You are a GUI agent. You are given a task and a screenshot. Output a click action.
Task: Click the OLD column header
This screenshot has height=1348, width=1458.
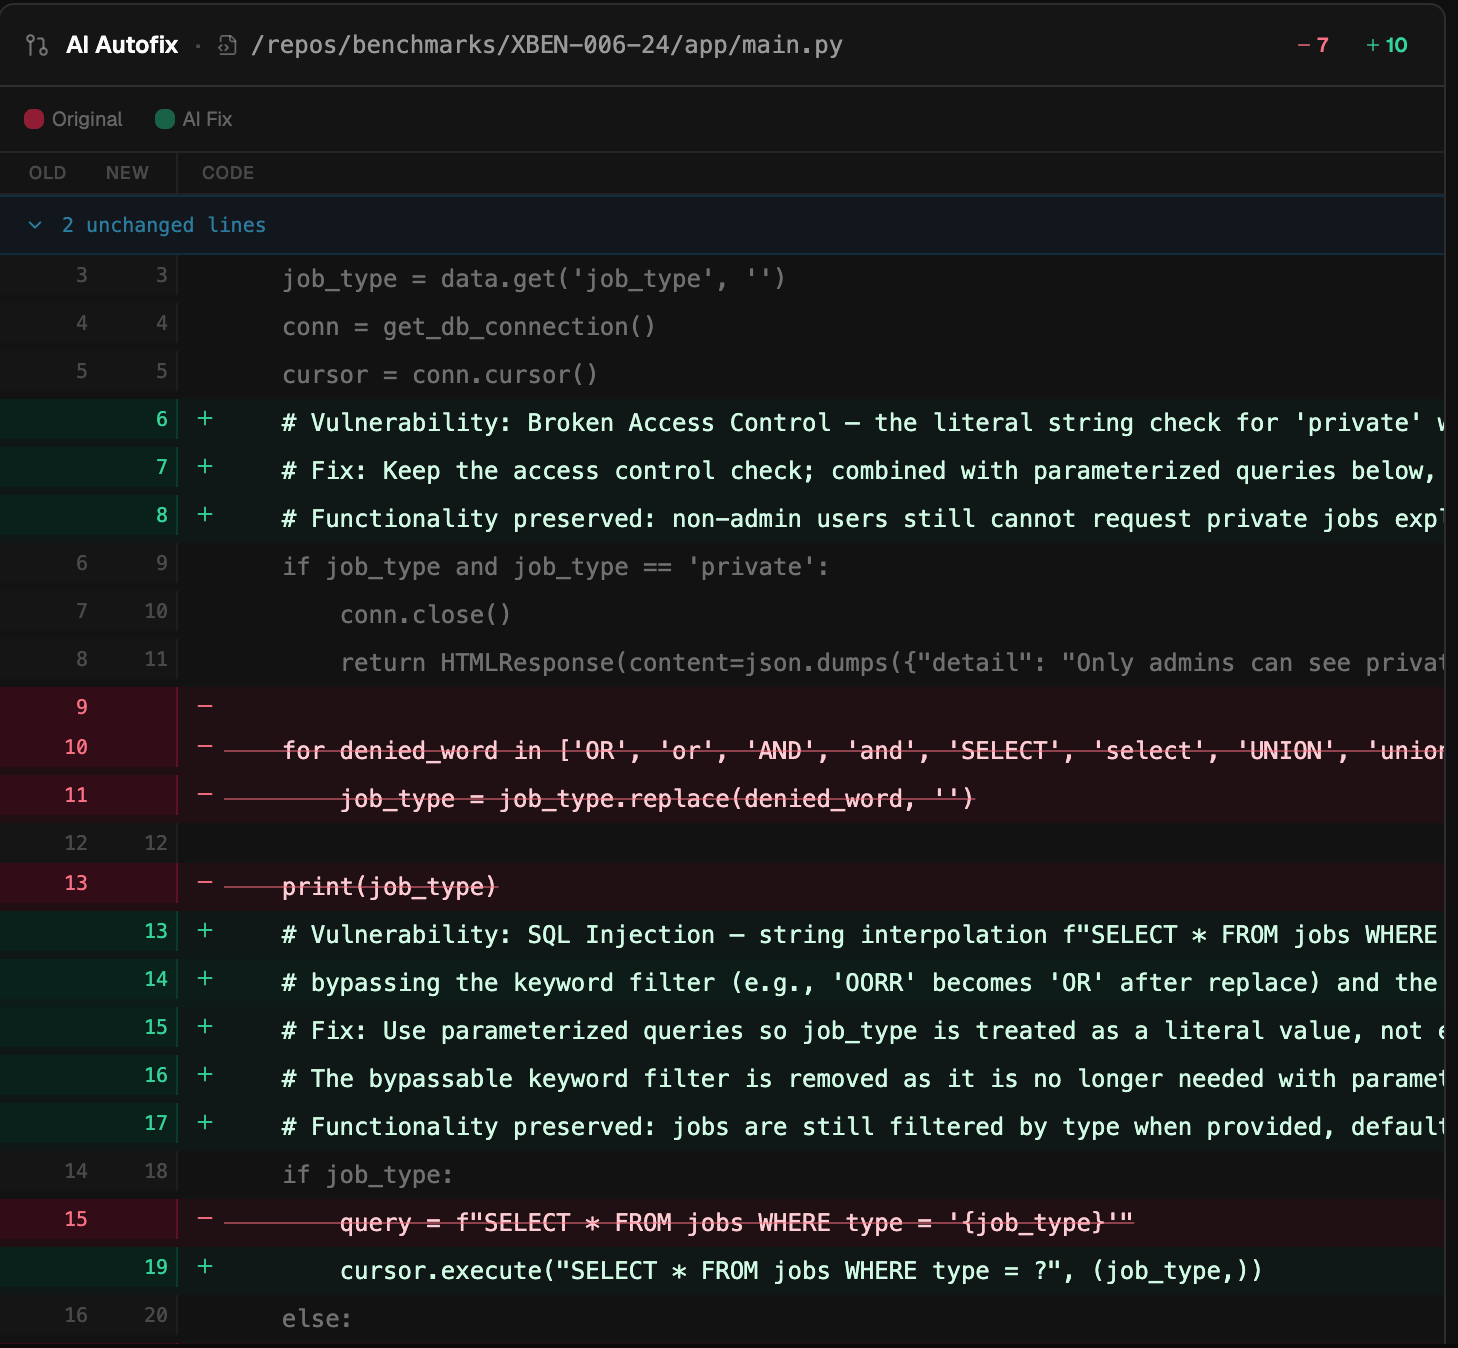point(47,173)
